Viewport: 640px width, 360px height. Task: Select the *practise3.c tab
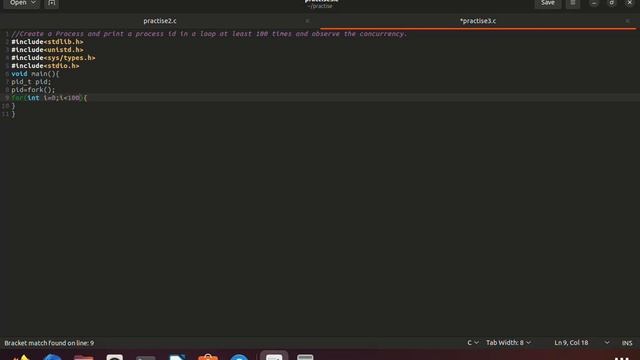(478, 21)
